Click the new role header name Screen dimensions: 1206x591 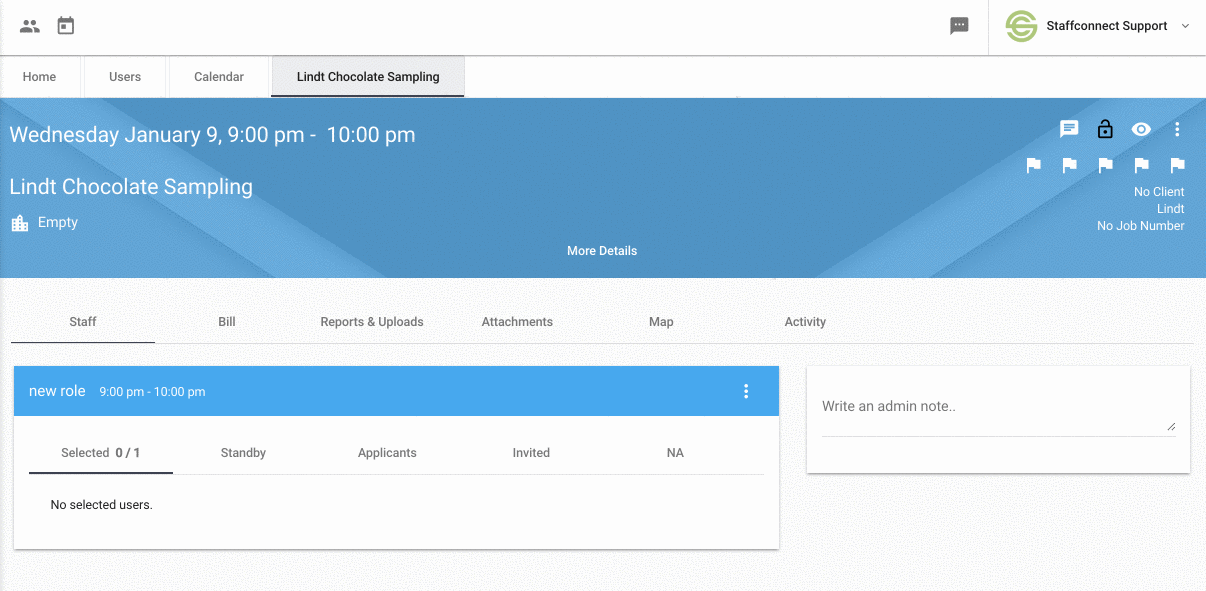coord(57,391)
